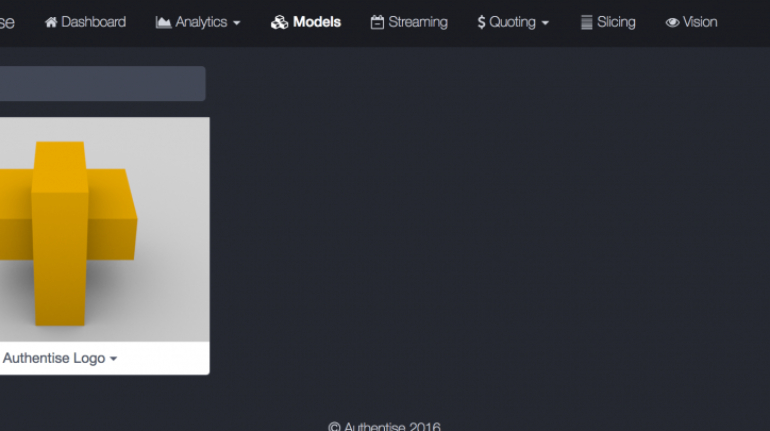The height and width of the screenshot is (431, 770).
Task: Expand the Analytics dropdown caret
Action: [237, 23]
